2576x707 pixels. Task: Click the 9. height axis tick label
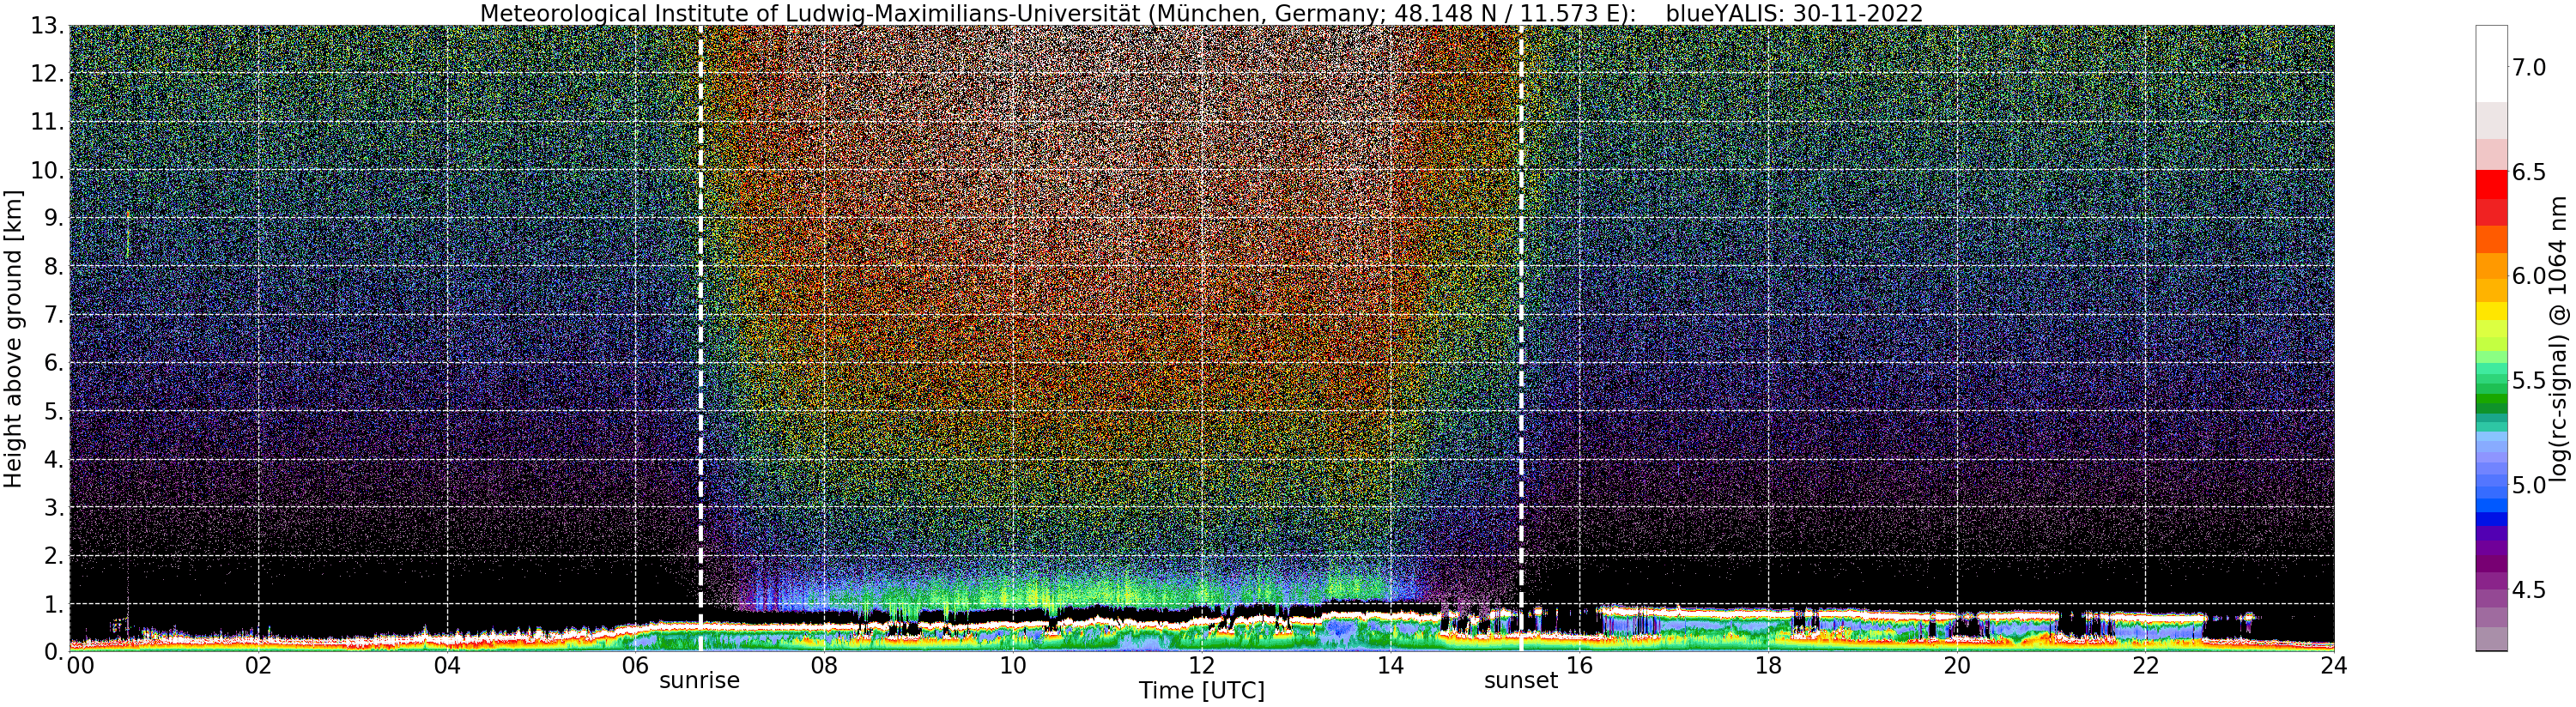click(x=52, y=218)
